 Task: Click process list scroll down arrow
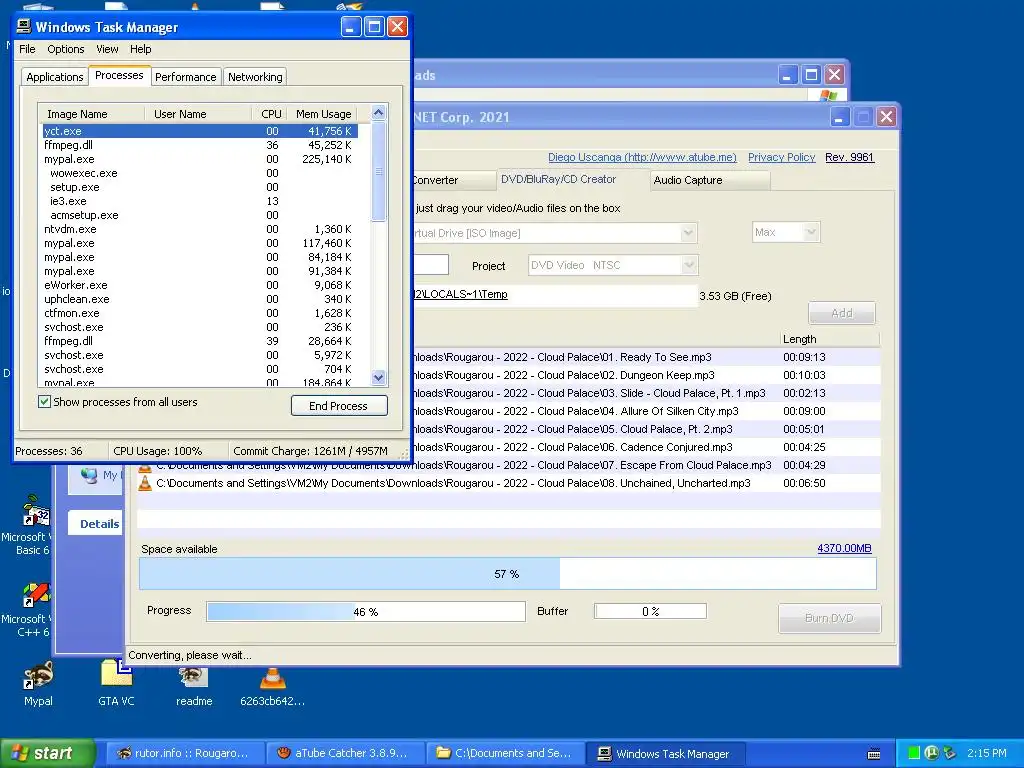tap(378, 377)
